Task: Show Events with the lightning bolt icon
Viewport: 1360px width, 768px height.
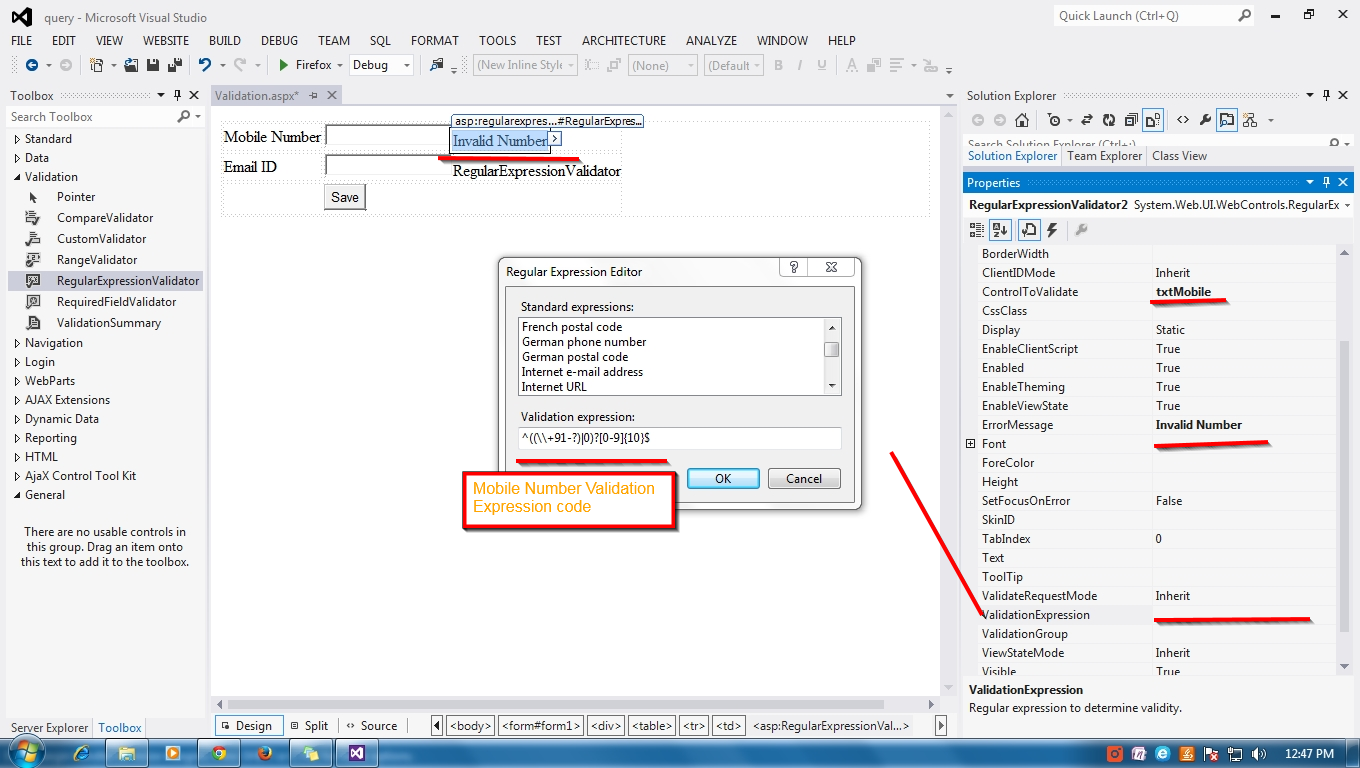Action: (1052, 230)
